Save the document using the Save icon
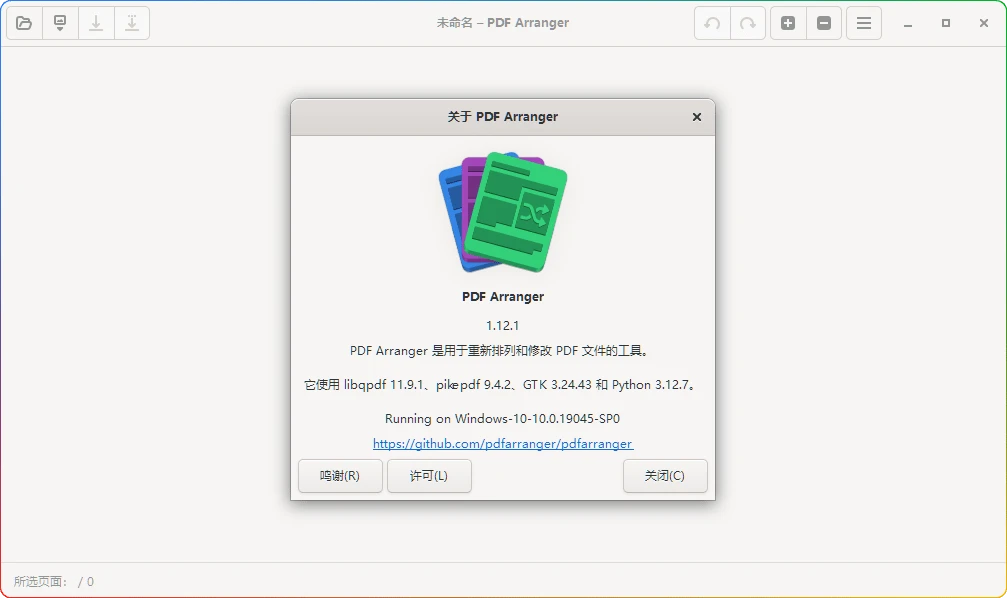1007x598 pixels. coord(96,22)
